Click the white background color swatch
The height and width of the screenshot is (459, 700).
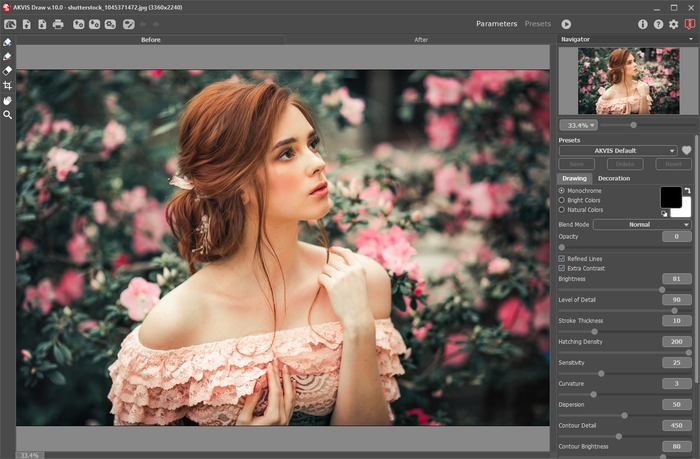tap(684, 212)
